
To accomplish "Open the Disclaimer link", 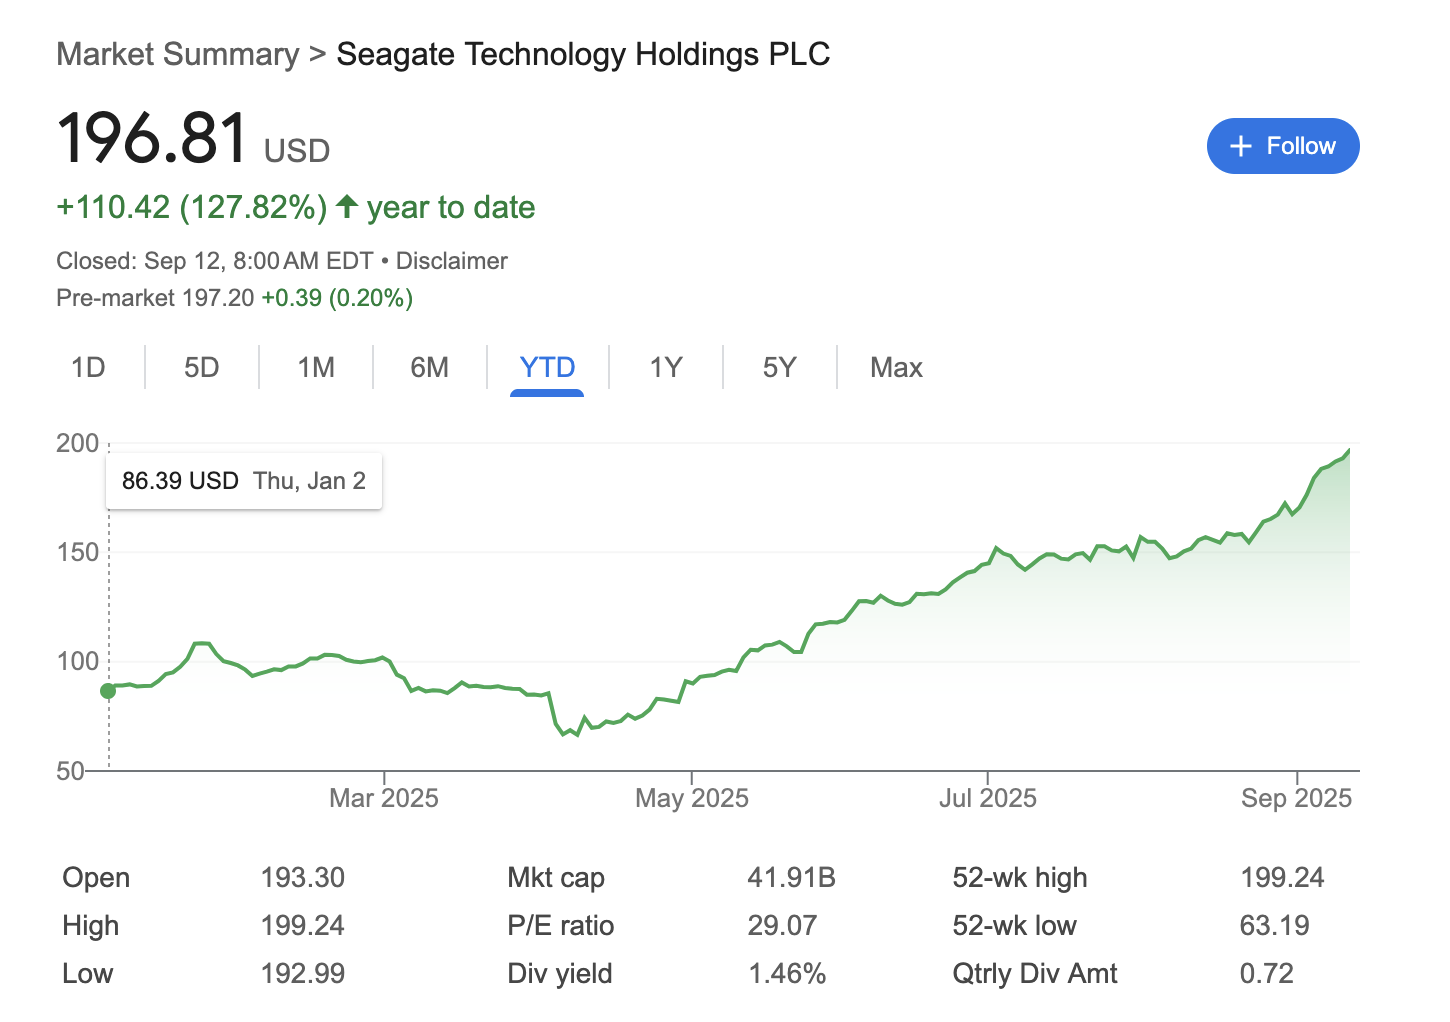I will click(451, 261).
